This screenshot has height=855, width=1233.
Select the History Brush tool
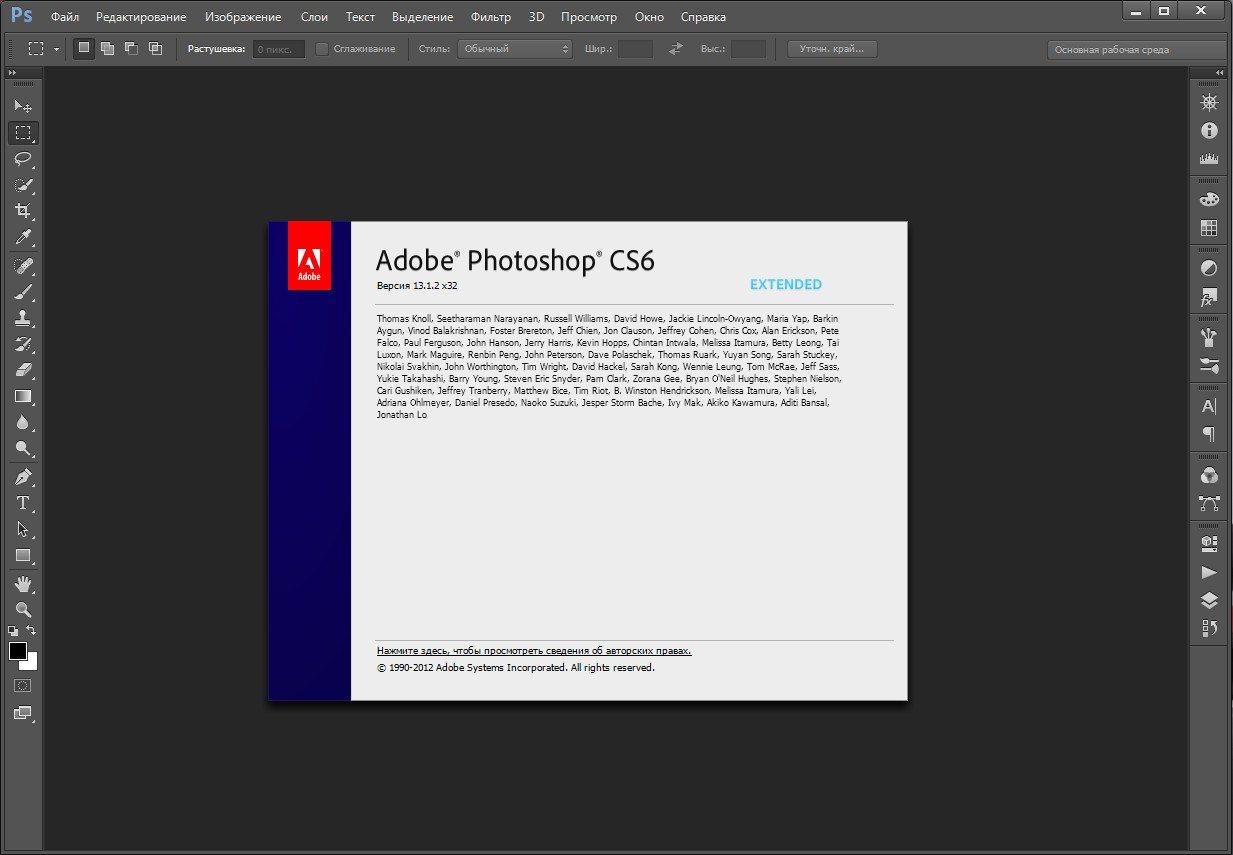point(23,344)
